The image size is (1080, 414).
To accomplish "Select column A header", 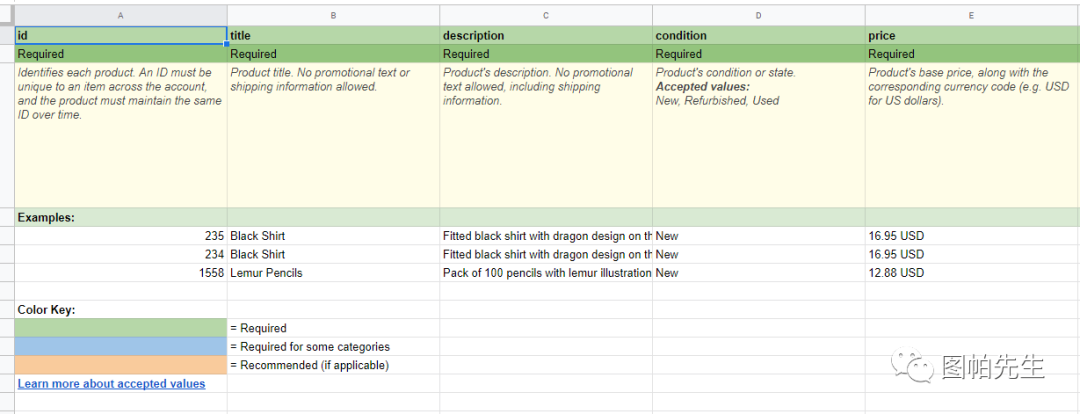I will click(121, 15).
